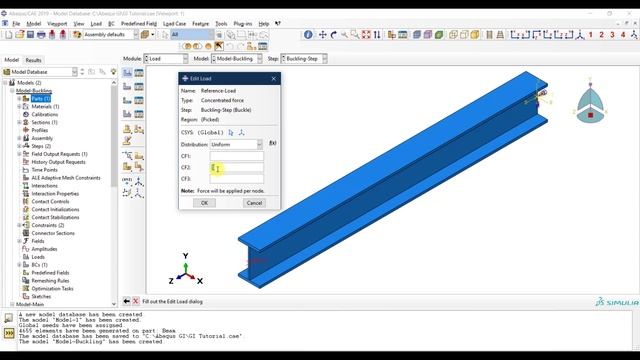
Task: Open the Load Manager icon
Action: [139, 73]
